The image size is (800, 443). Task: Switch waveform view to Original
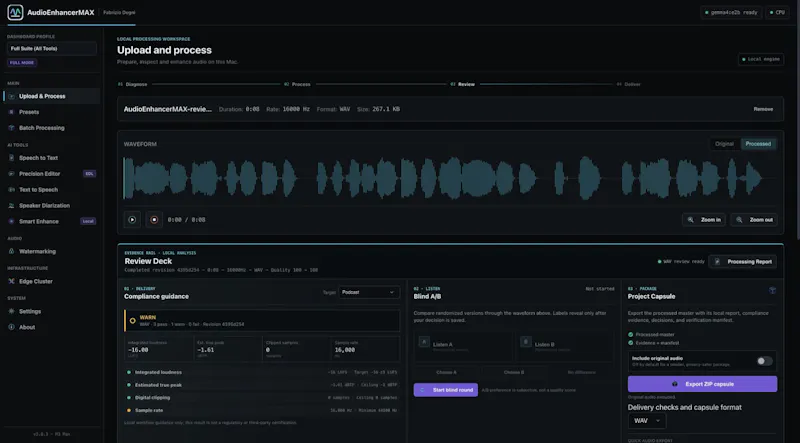(724, 144)
